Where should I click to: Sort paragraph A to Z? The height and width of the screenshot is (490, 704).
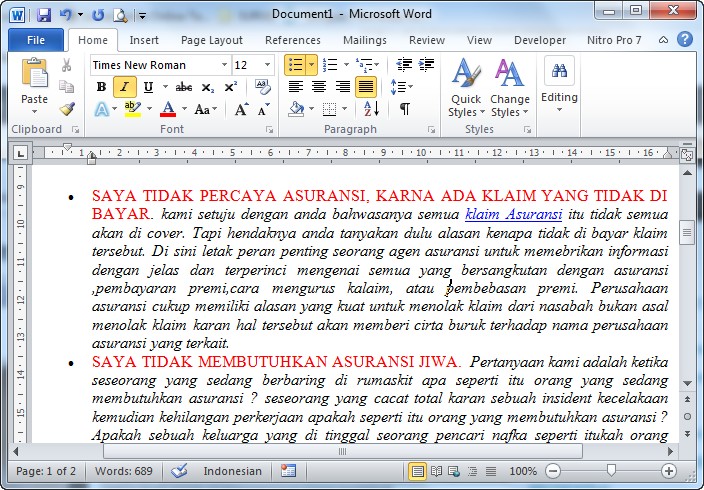click(x=371, y=108)
